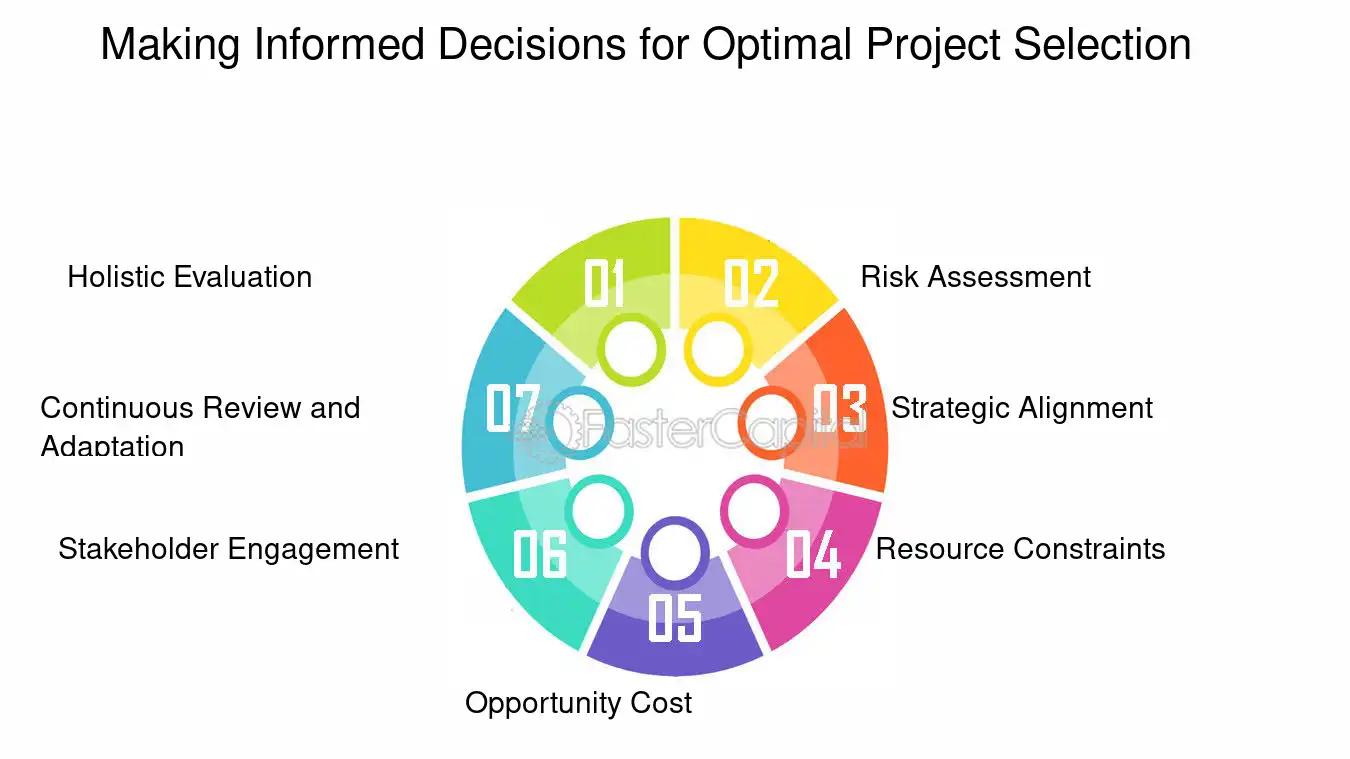This screenshot has height=759, width=1350.
Task: Click the purple ring above the 05 number
Action: [x=675, y=552]
